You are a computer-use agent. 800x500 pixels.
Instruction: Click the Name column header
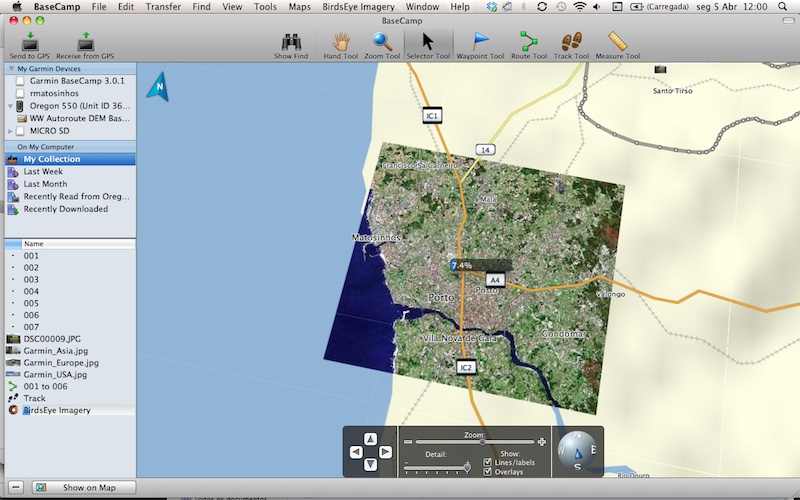(79, 244)
